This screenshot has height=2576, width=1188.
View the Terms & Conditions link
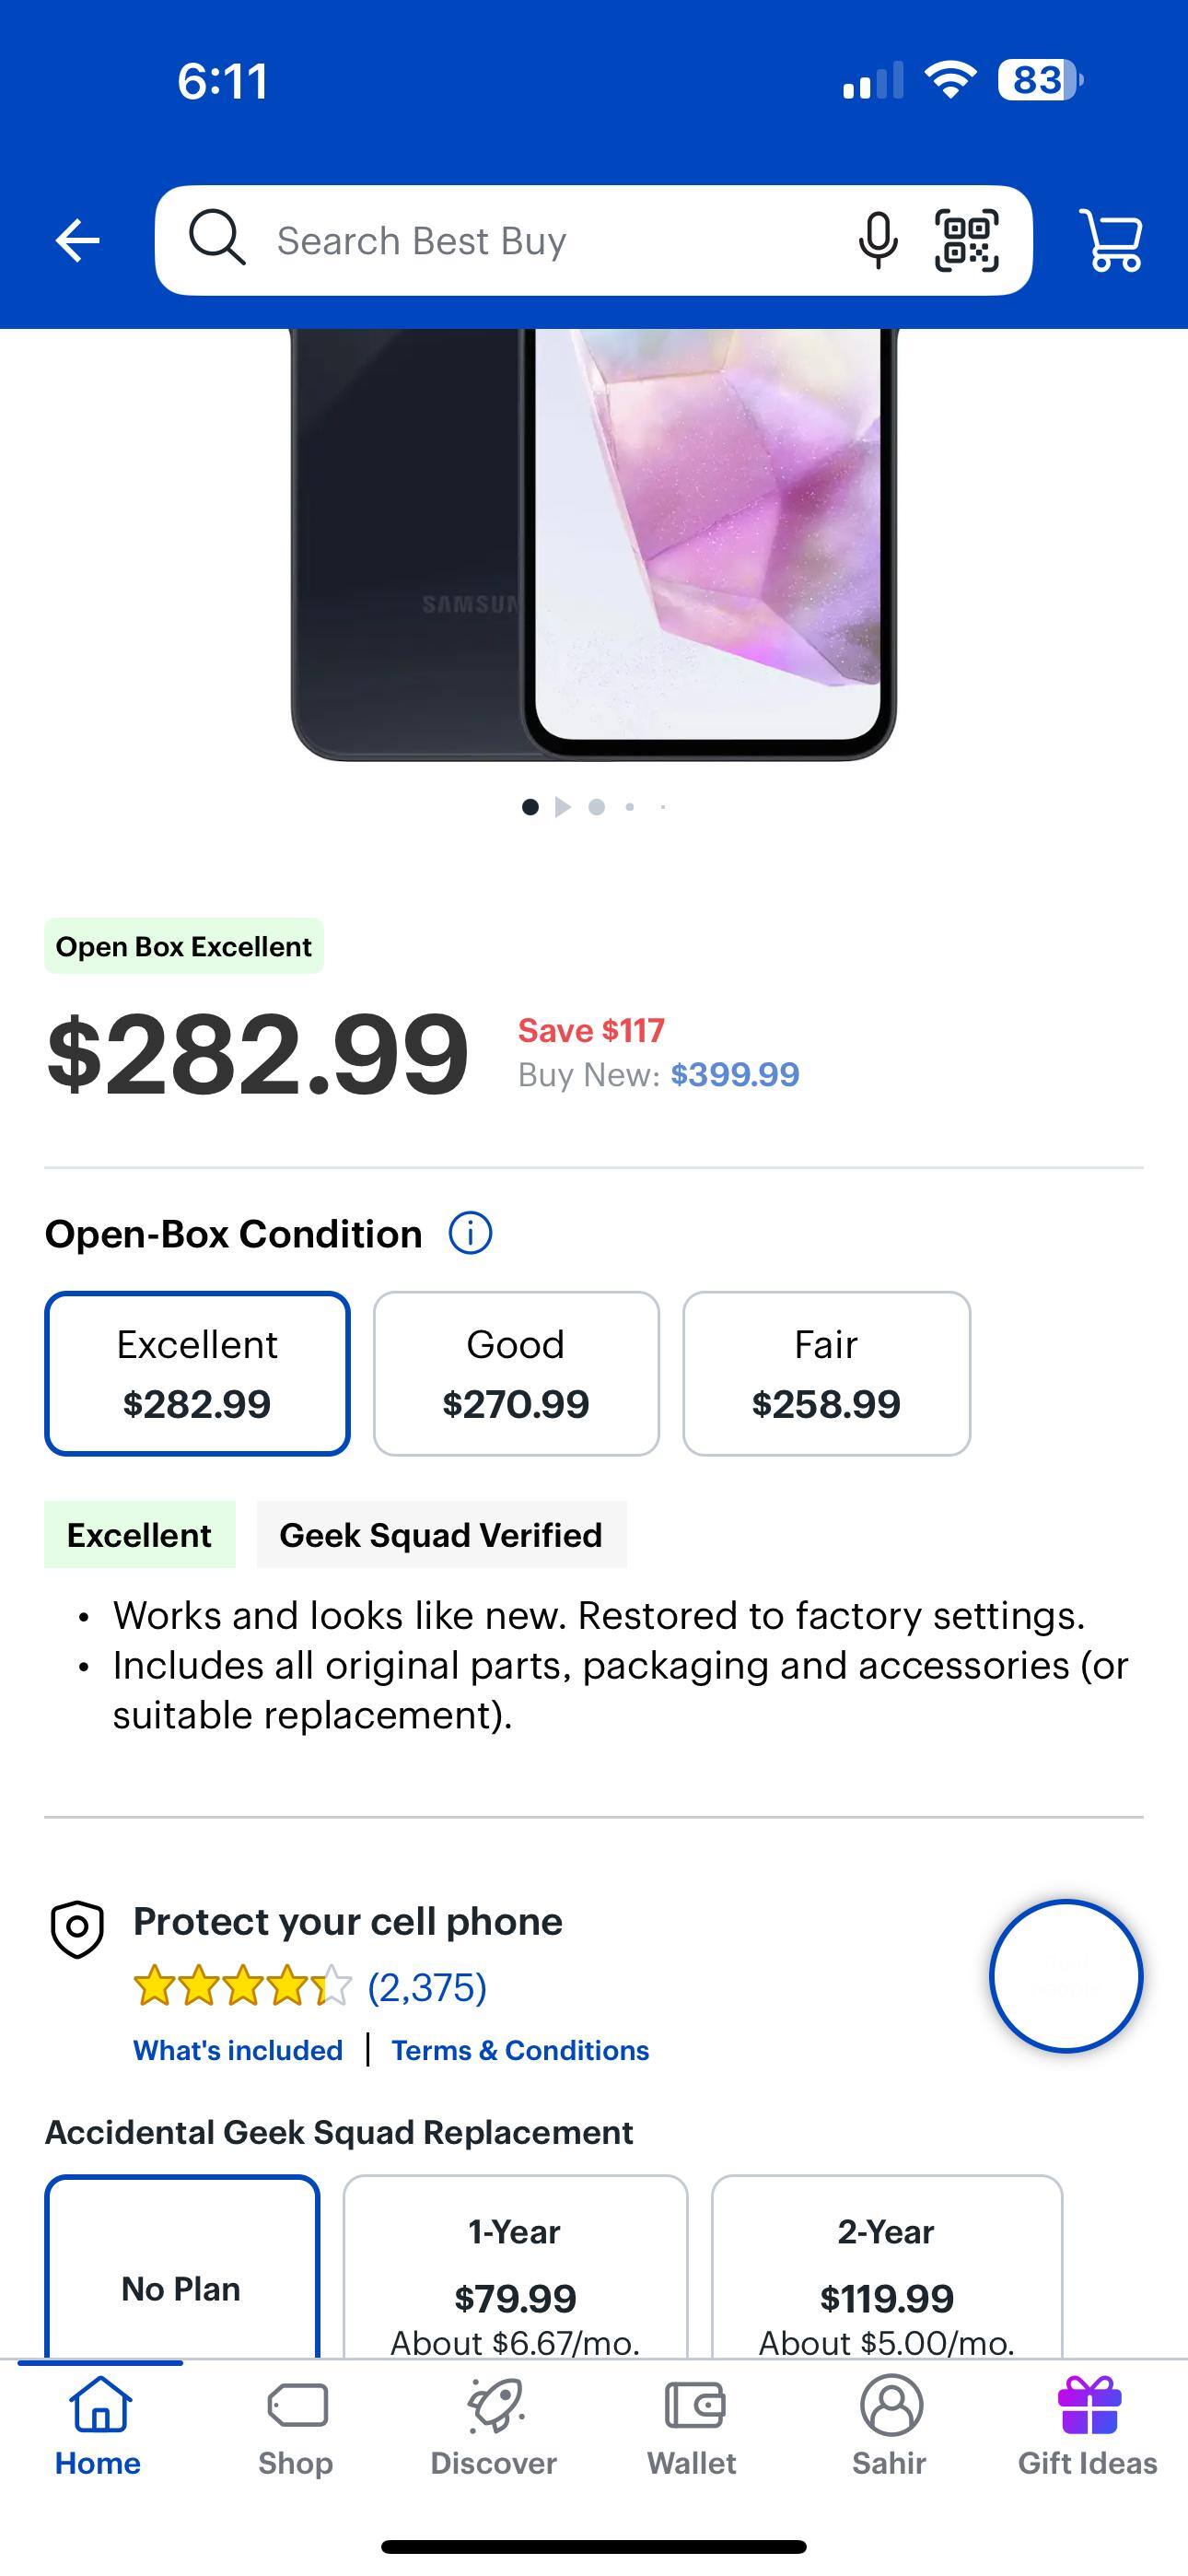pos(520,2049)
